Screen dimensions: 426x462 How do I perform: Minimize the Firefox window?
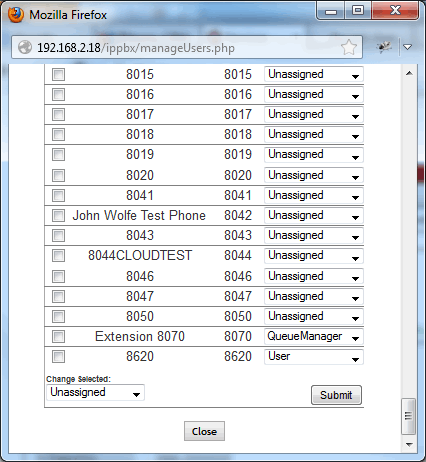click(x=331, y=11)
